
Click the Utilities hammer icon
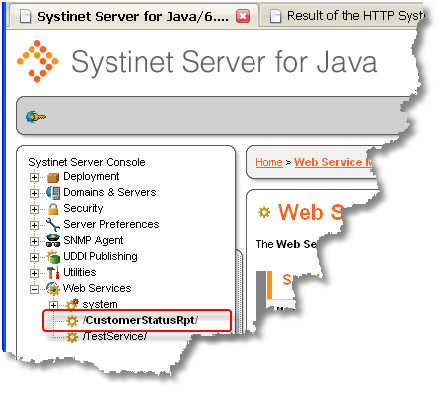(53, 272)
